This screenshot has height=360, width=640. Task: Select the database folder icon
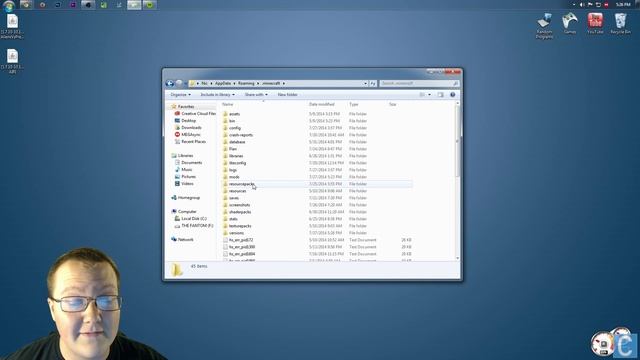pyautogui.click(x=225, y=142)
